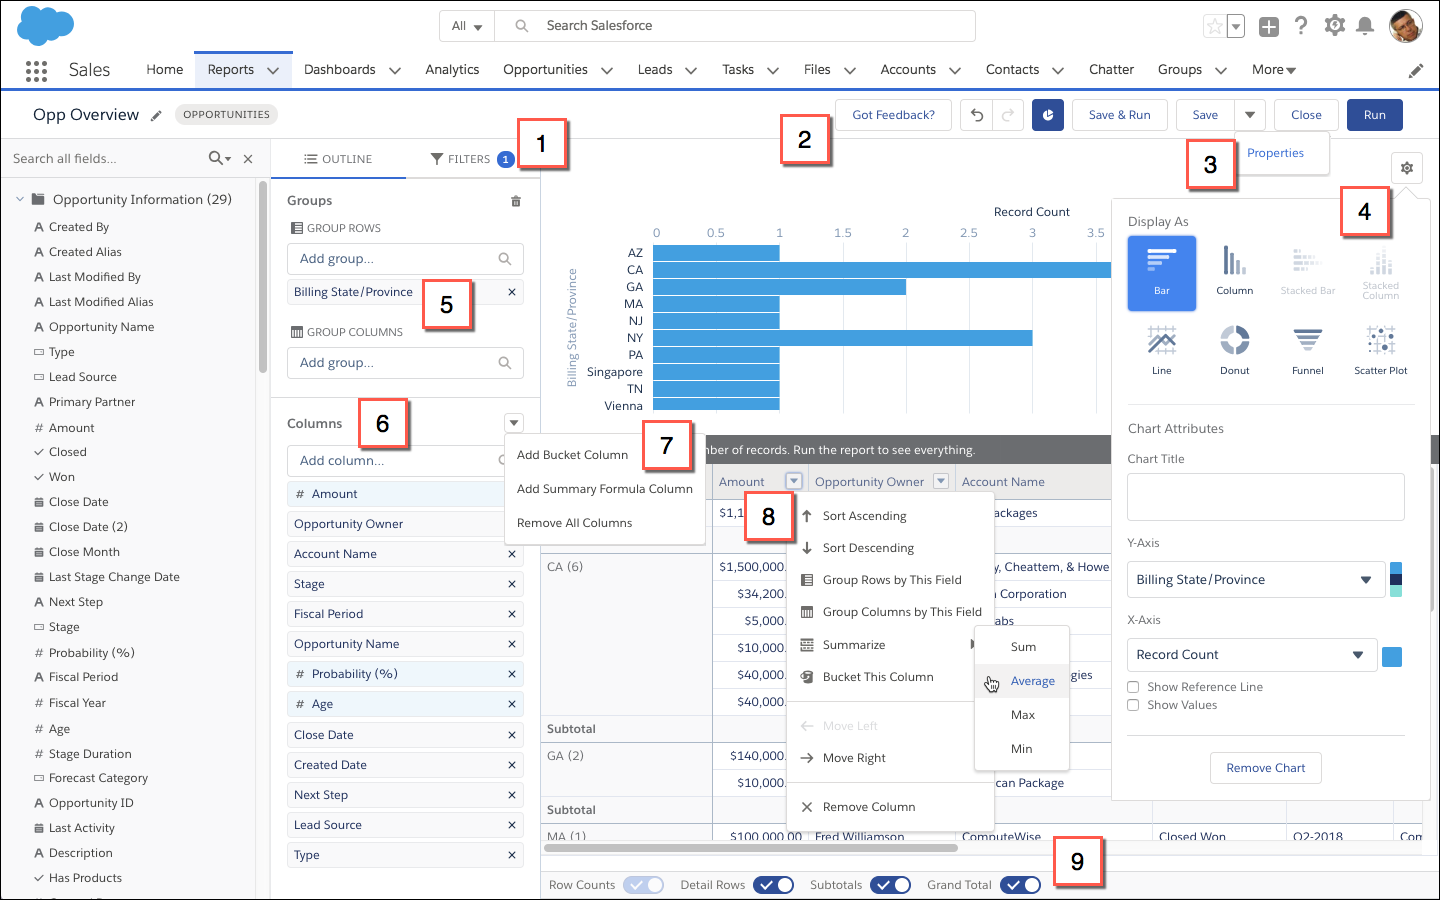Select the Funnel chart type

(1307, 345)
